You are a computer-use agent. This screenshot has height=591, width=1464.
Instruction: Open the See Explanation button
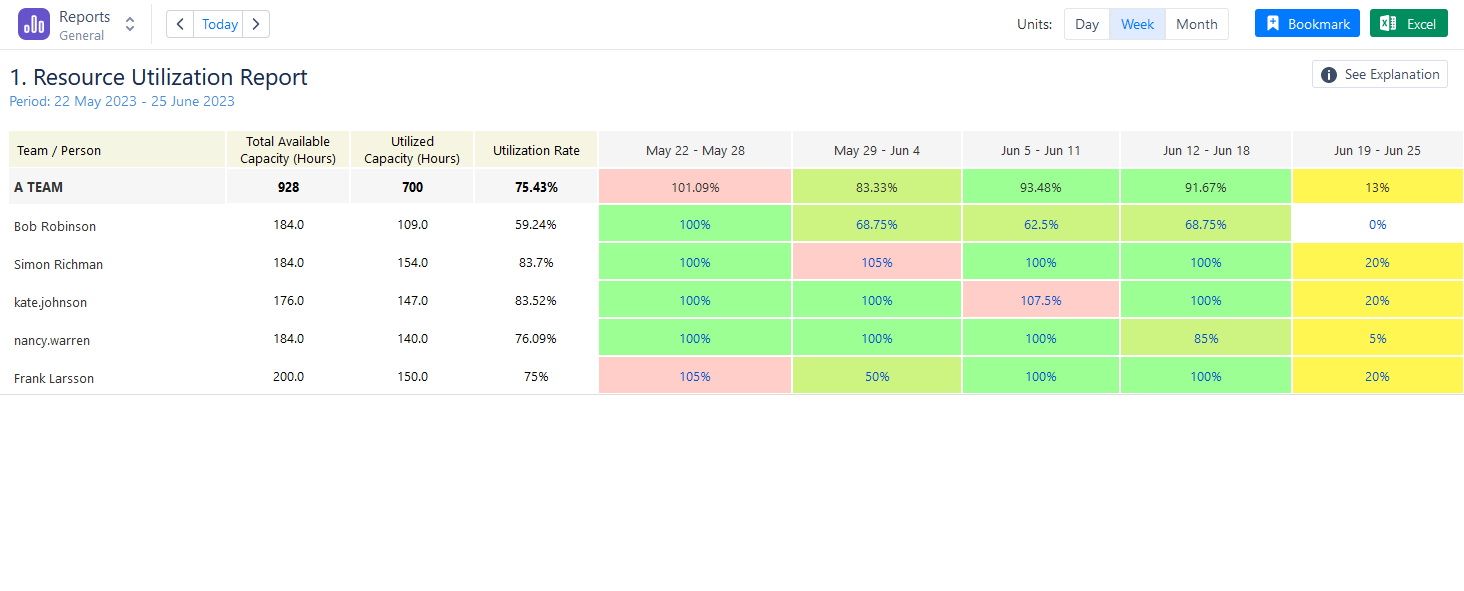pos(1380,74)
